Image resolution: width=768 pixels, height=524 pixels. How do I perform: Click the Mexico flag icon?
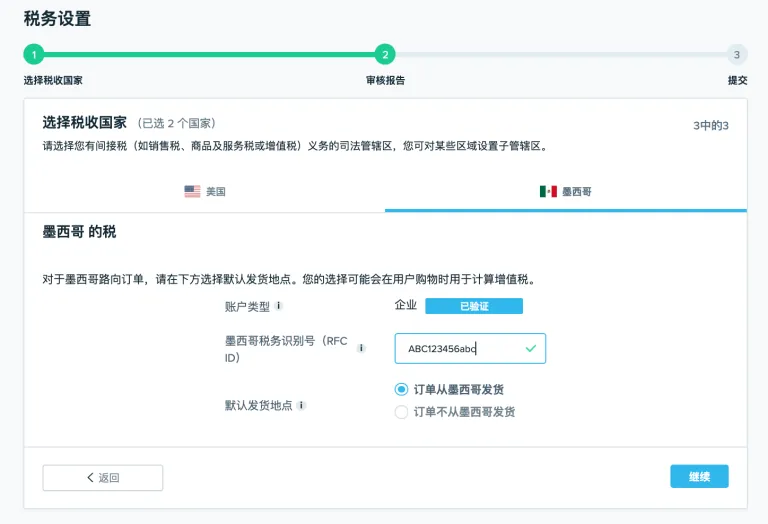tap(548, 191)
